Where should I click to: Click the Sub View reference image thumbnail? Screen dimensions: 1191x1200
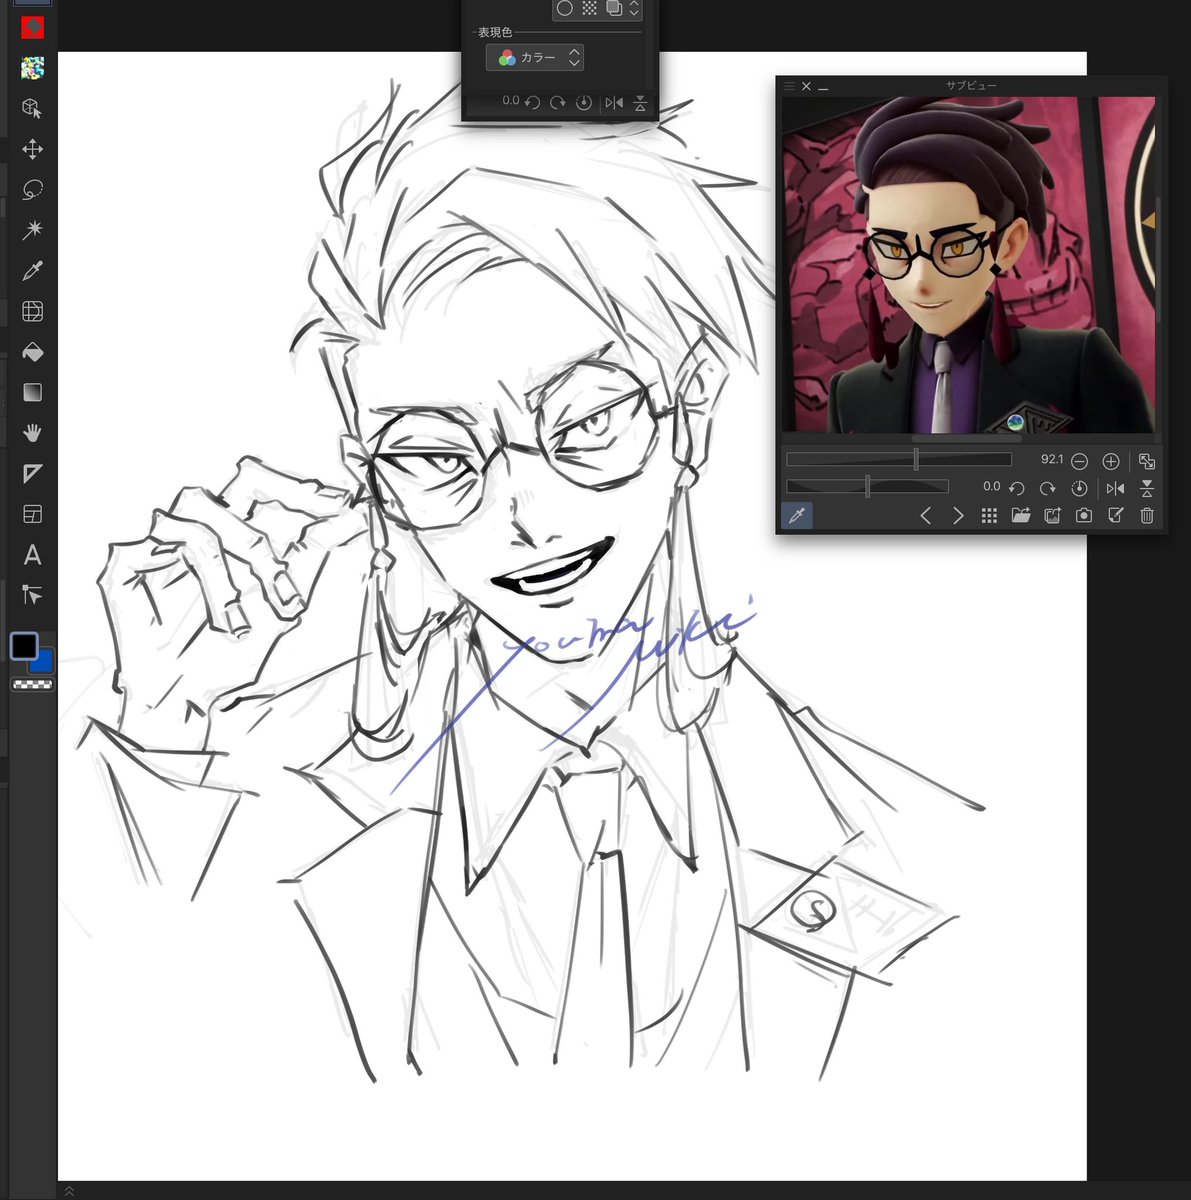click(x=968, y=265)
